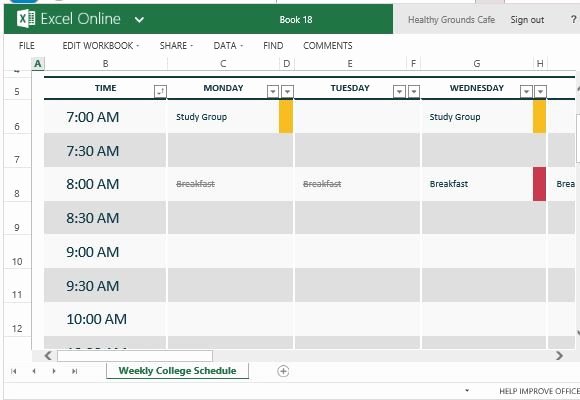Select Monday's Study Group cell

[x=223, y=117]
